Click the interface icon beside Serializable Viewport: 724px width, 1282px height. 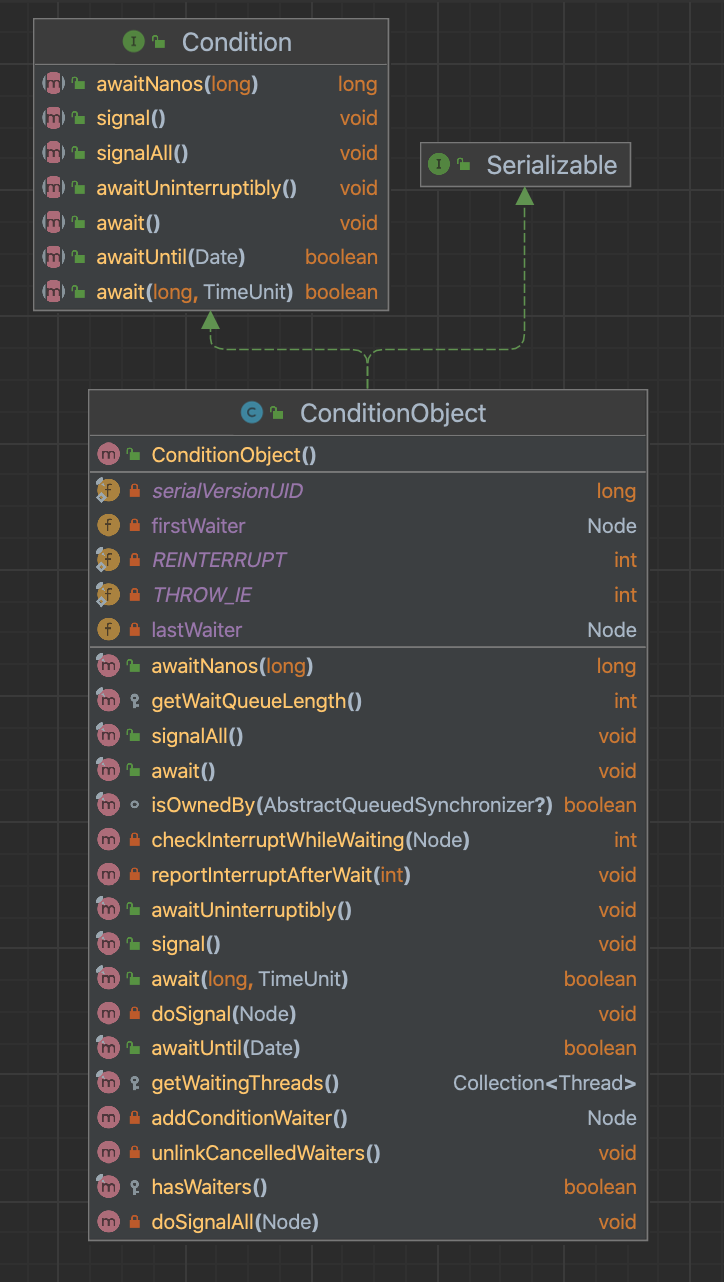438,165
